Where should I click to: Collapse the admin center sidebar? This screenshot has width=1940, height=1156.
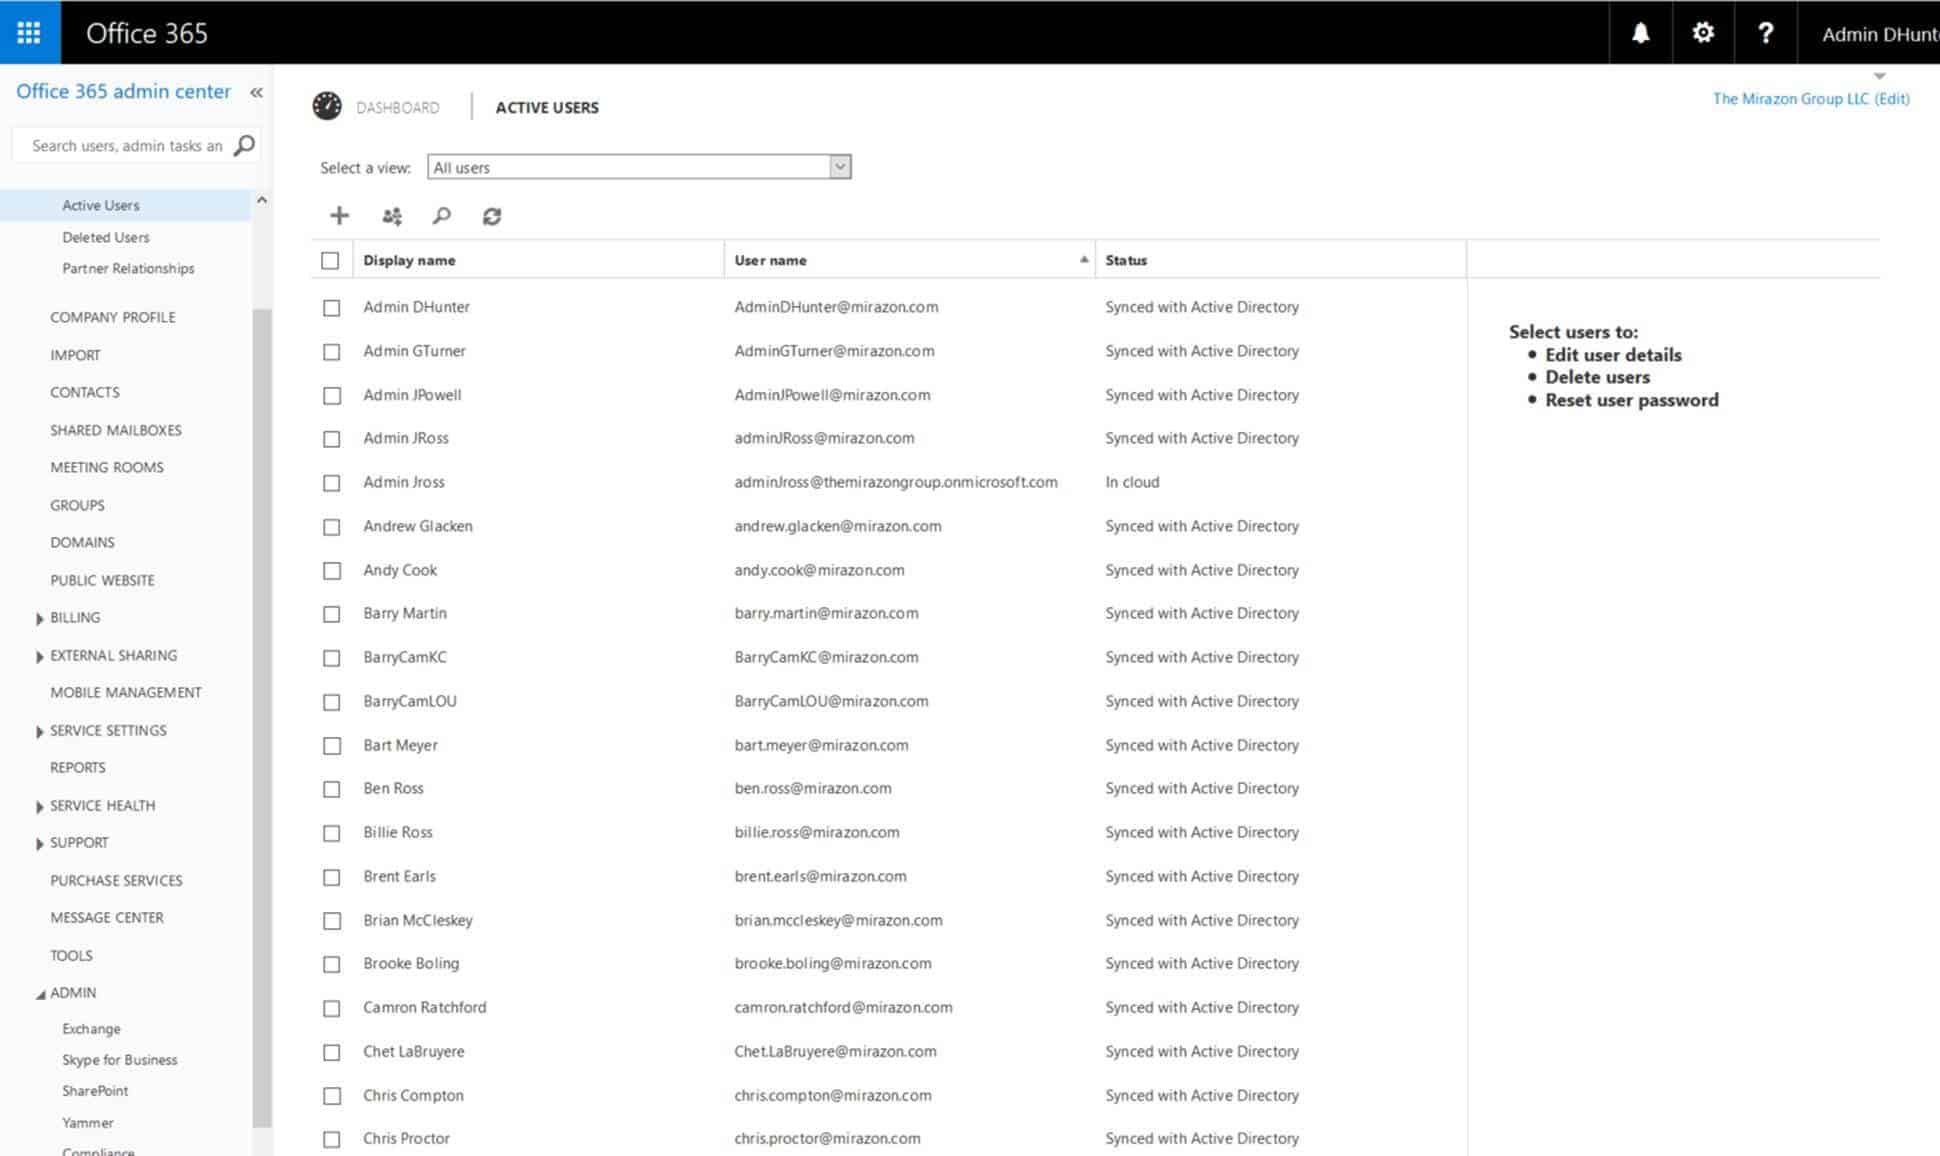pyautogui.click(x=256, y=92)
